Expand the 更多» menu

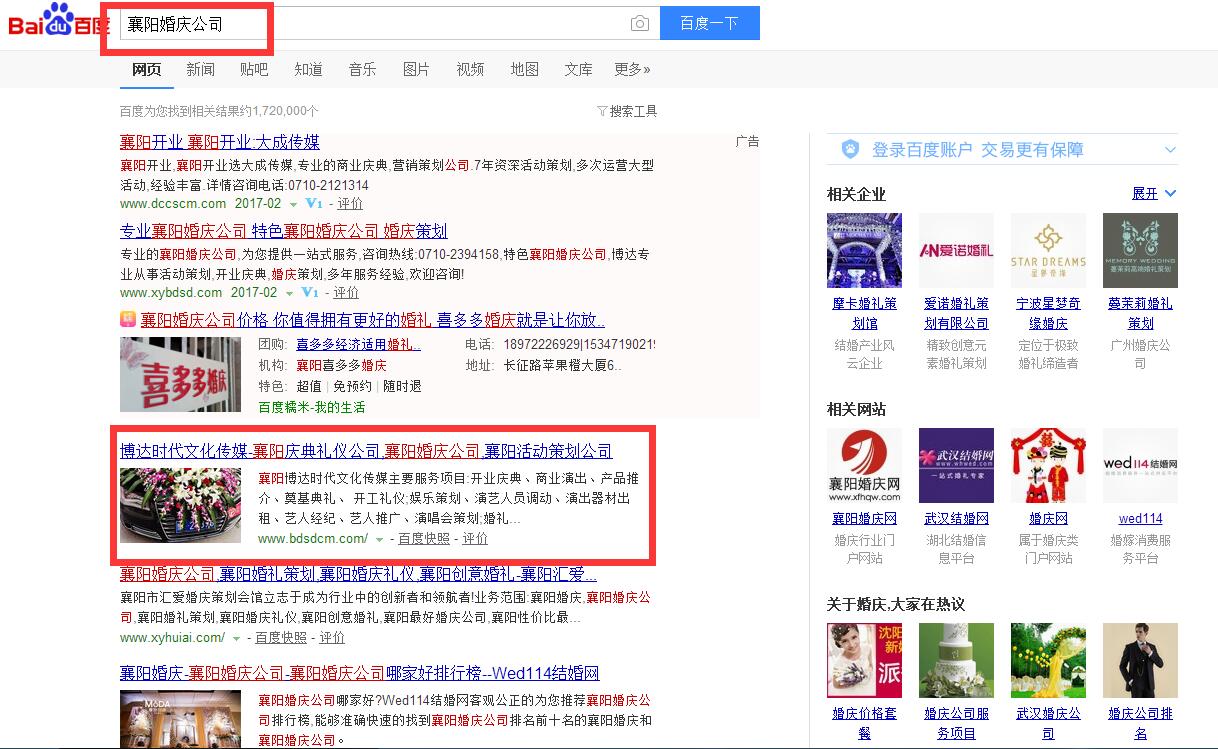[x=632, y=69]
